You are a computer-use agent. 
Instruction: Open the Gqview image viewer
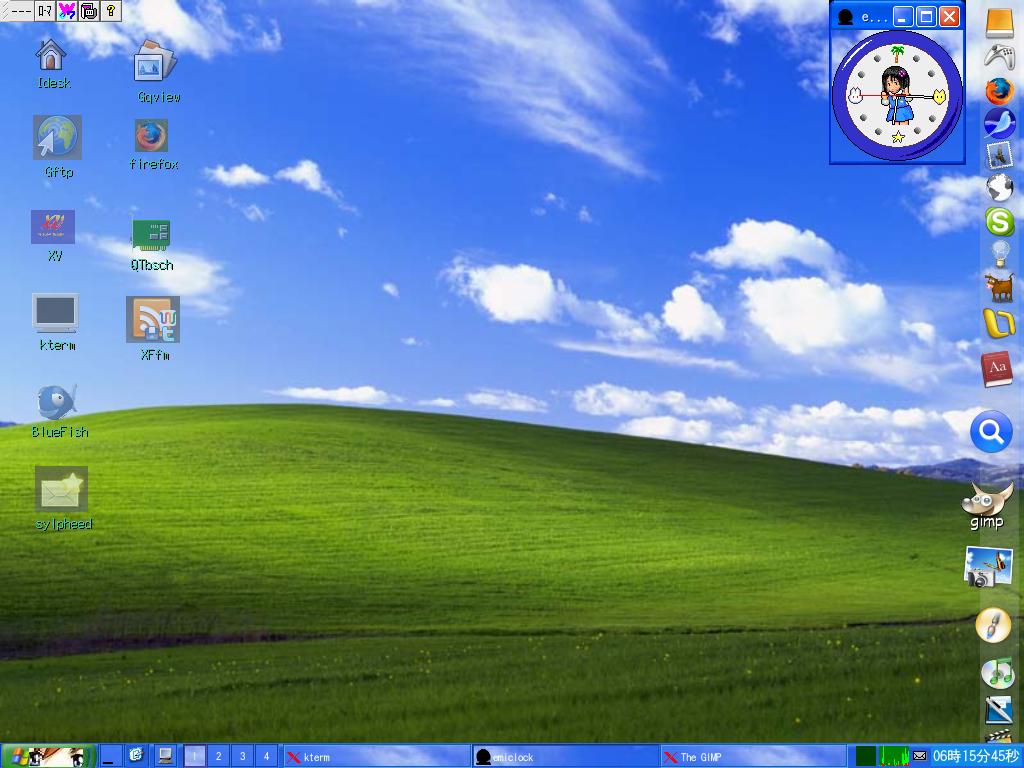click(152, 62)
